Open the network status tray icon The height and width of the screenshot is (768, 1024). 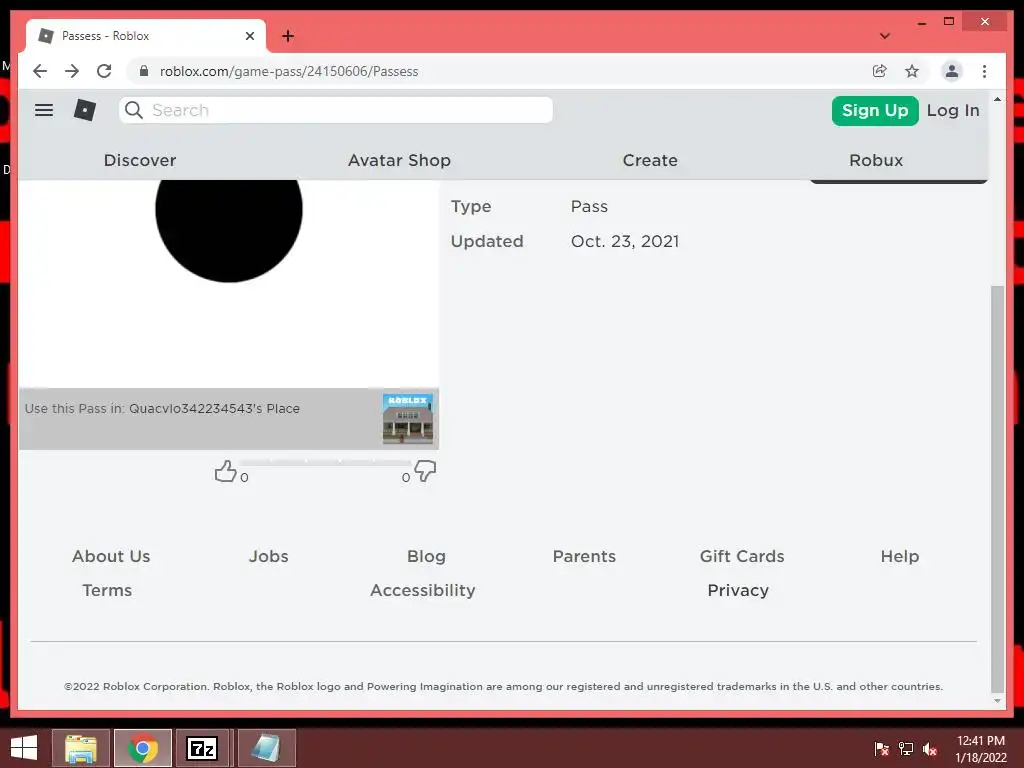pyautogui.click(x=906, y=749)
